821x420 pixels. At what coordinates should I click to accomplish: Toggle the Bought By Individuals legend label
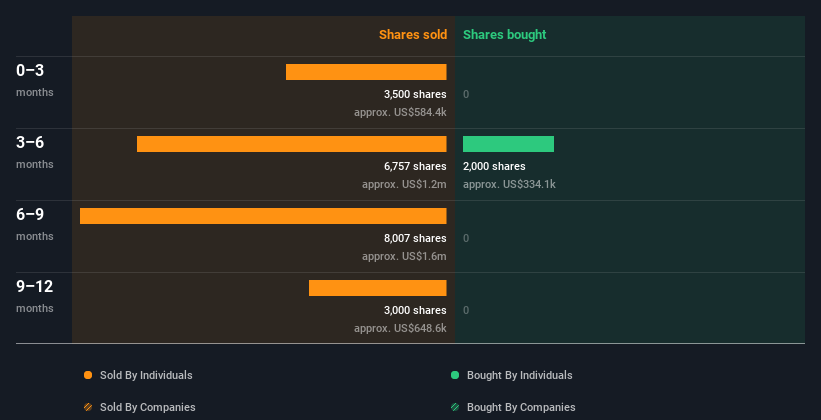tap(520, 375)
